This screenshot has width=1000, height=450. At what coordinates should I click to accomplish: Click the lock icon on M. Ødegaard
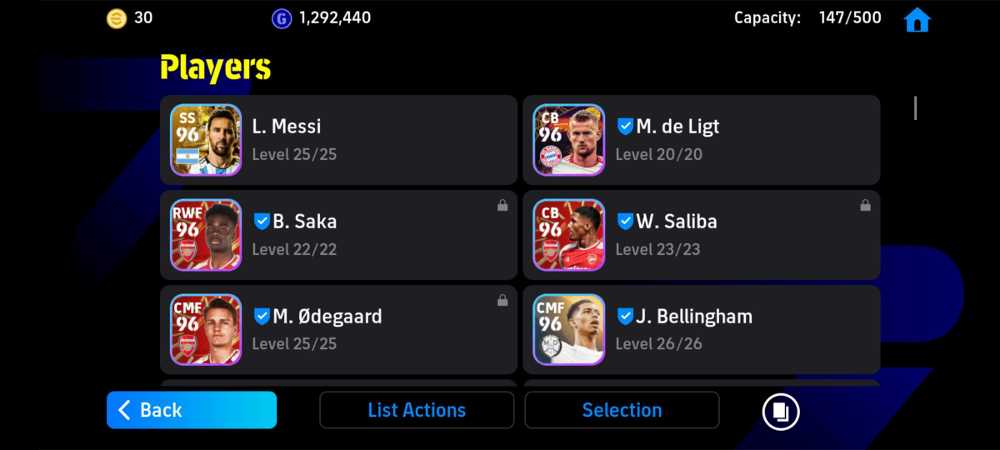pyautogui.click(x=503, y=300)
